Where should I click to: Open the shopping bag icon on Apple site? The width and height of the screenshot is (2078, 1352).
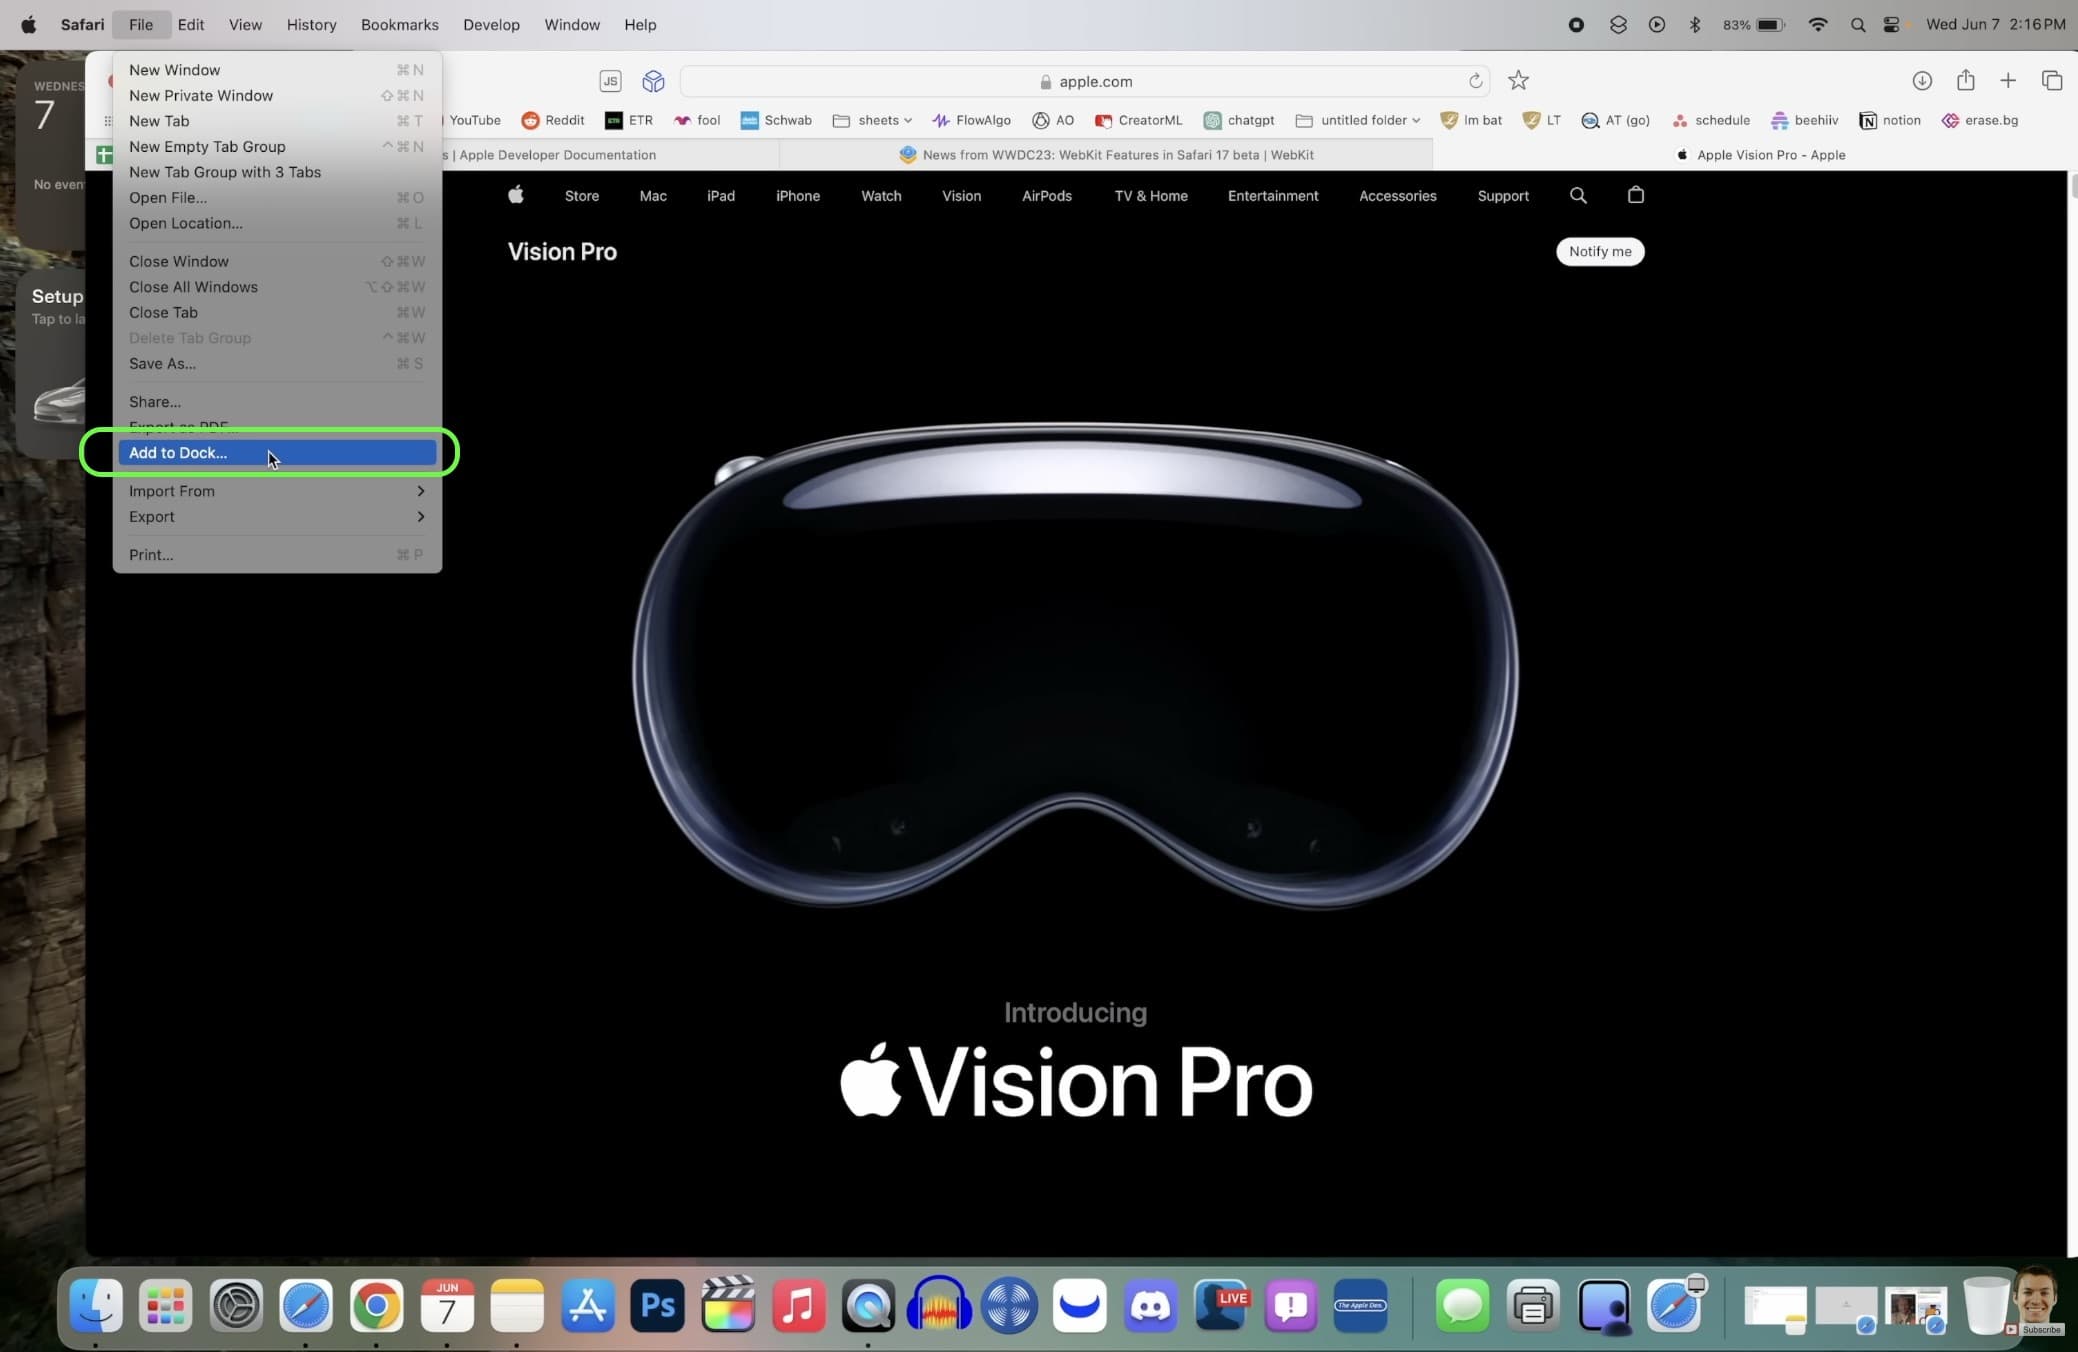point(1635,195)
